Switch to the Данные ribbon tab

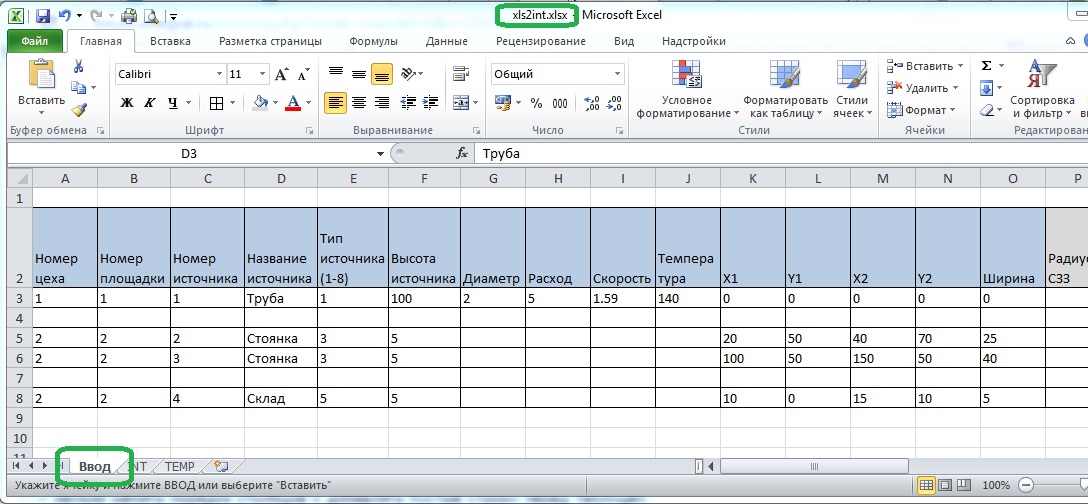pos(447,41)
